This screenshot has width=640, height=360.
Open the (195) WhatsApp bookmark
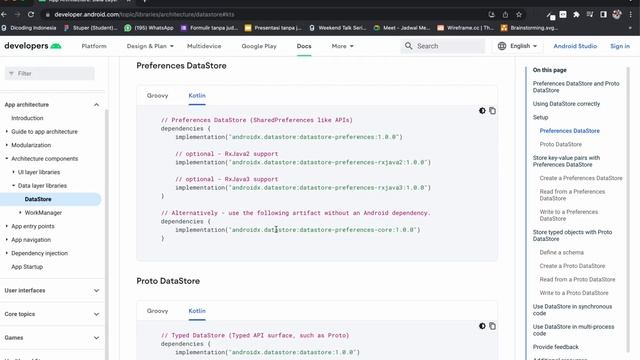coord(150,28)
